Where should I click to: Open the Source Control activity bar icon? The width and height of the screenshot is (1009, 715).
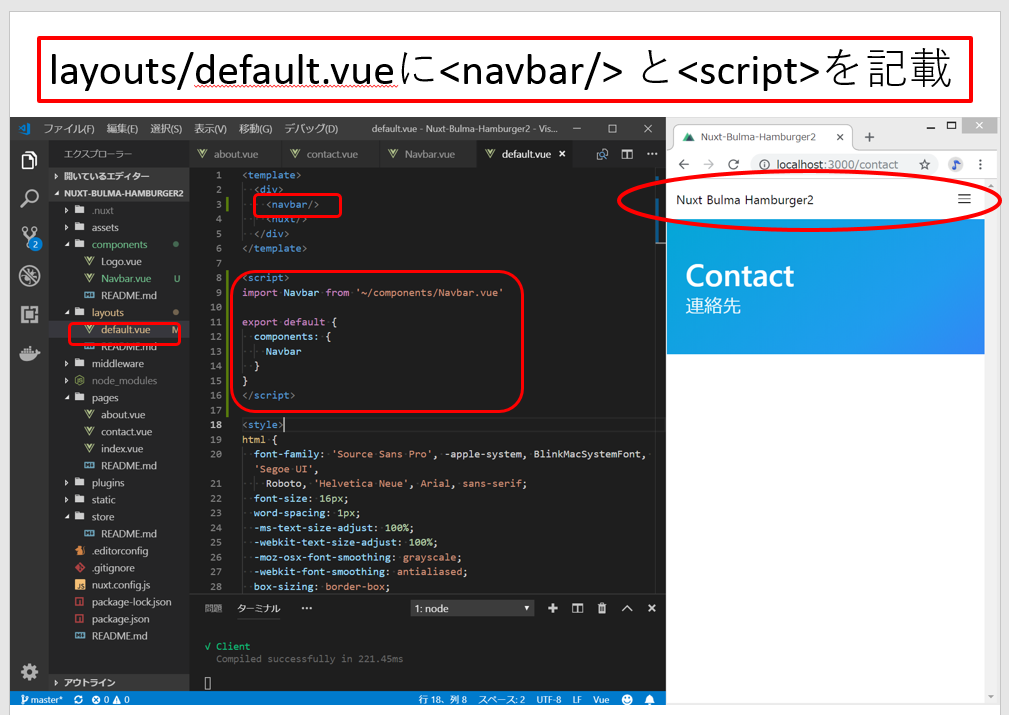point(29,237)
